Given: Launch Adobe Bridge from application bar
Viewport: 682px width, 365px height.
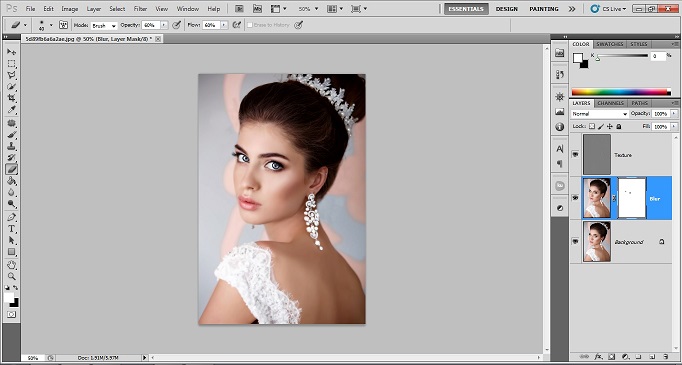Looking at the screenshot, I should 239,9.
